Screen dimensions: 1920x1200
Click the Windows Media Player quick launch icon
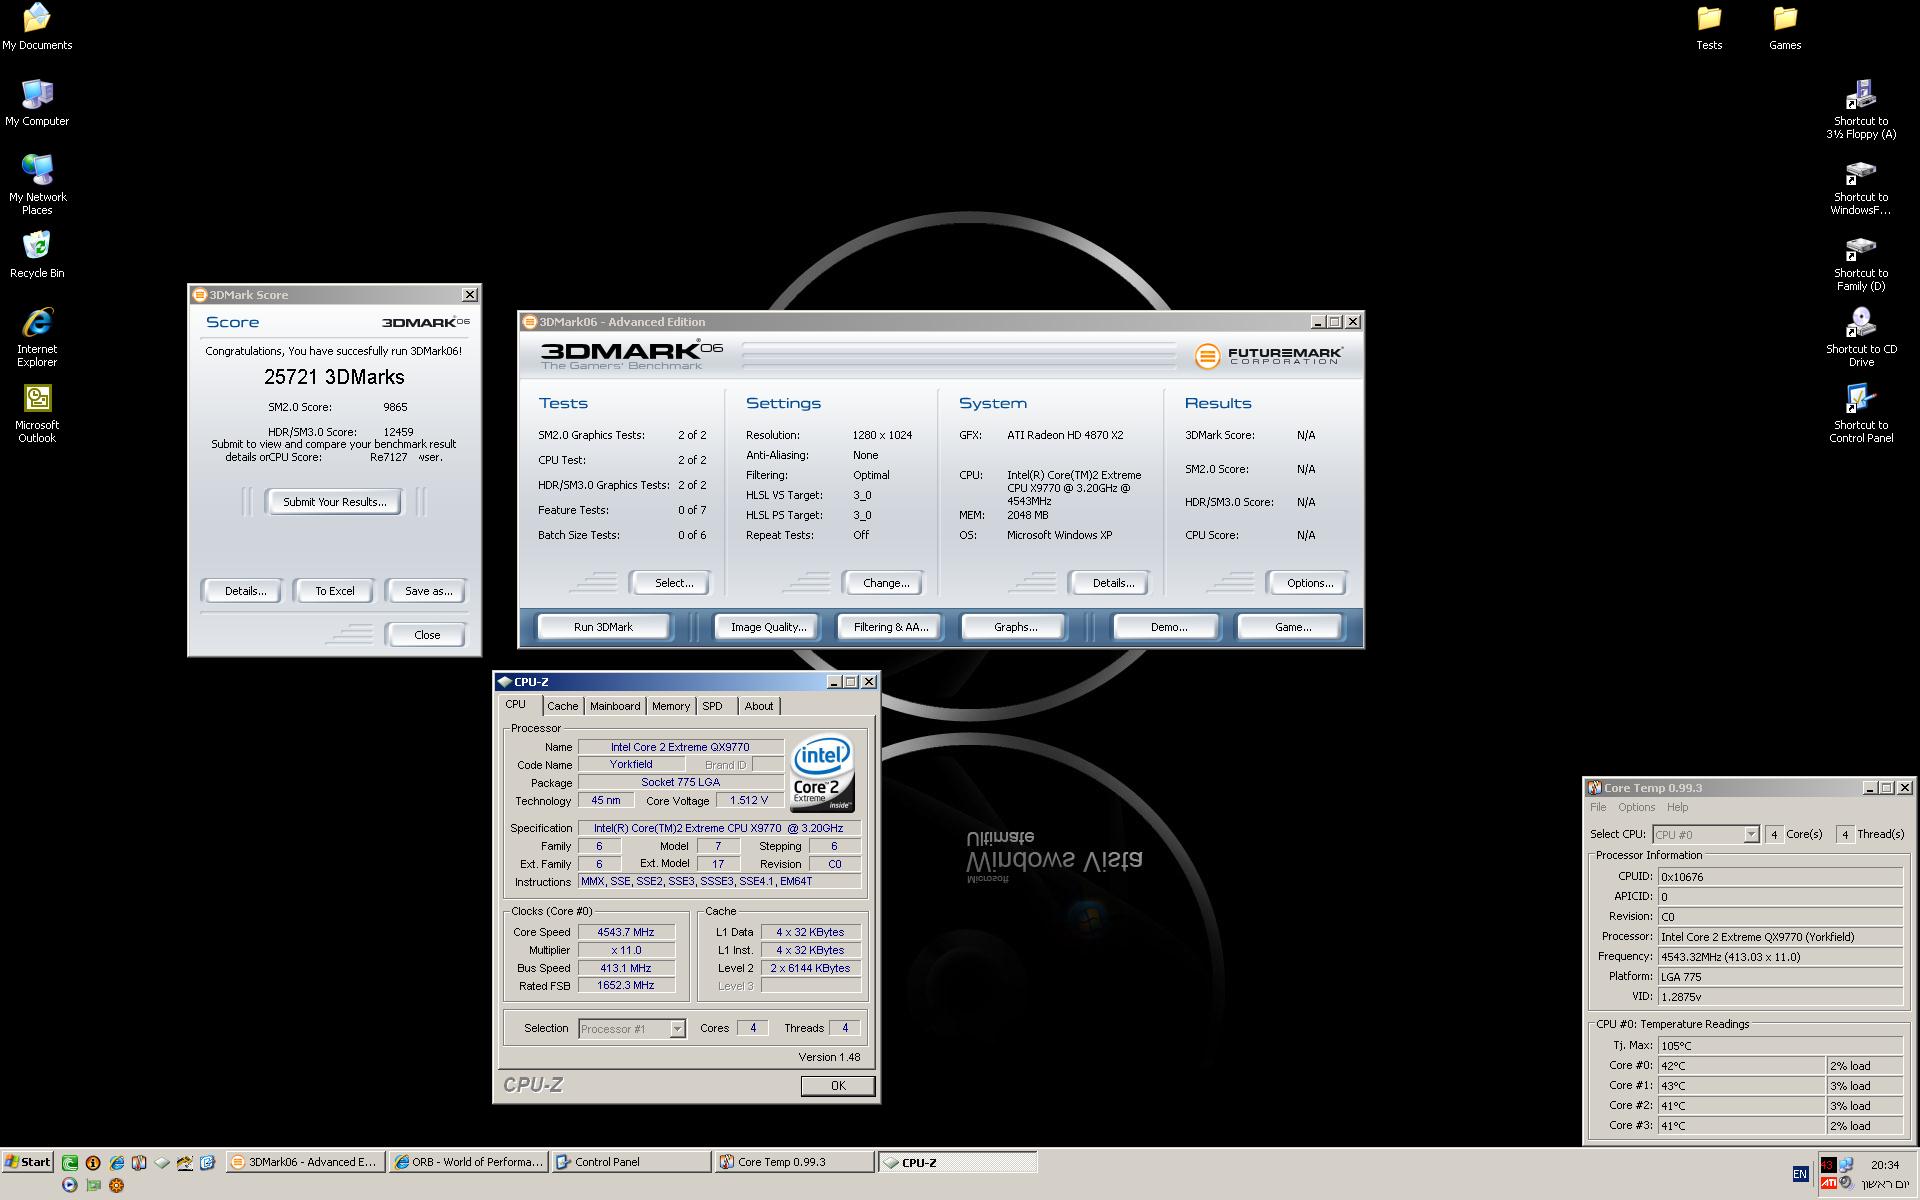[x=70, y=1185]
